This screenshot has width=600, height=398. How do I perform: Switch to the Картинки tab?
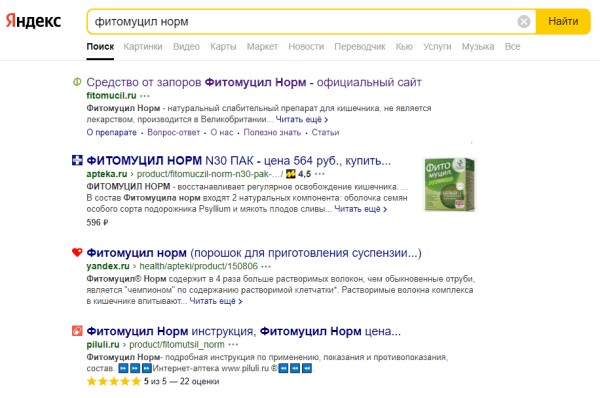(143, 47)
